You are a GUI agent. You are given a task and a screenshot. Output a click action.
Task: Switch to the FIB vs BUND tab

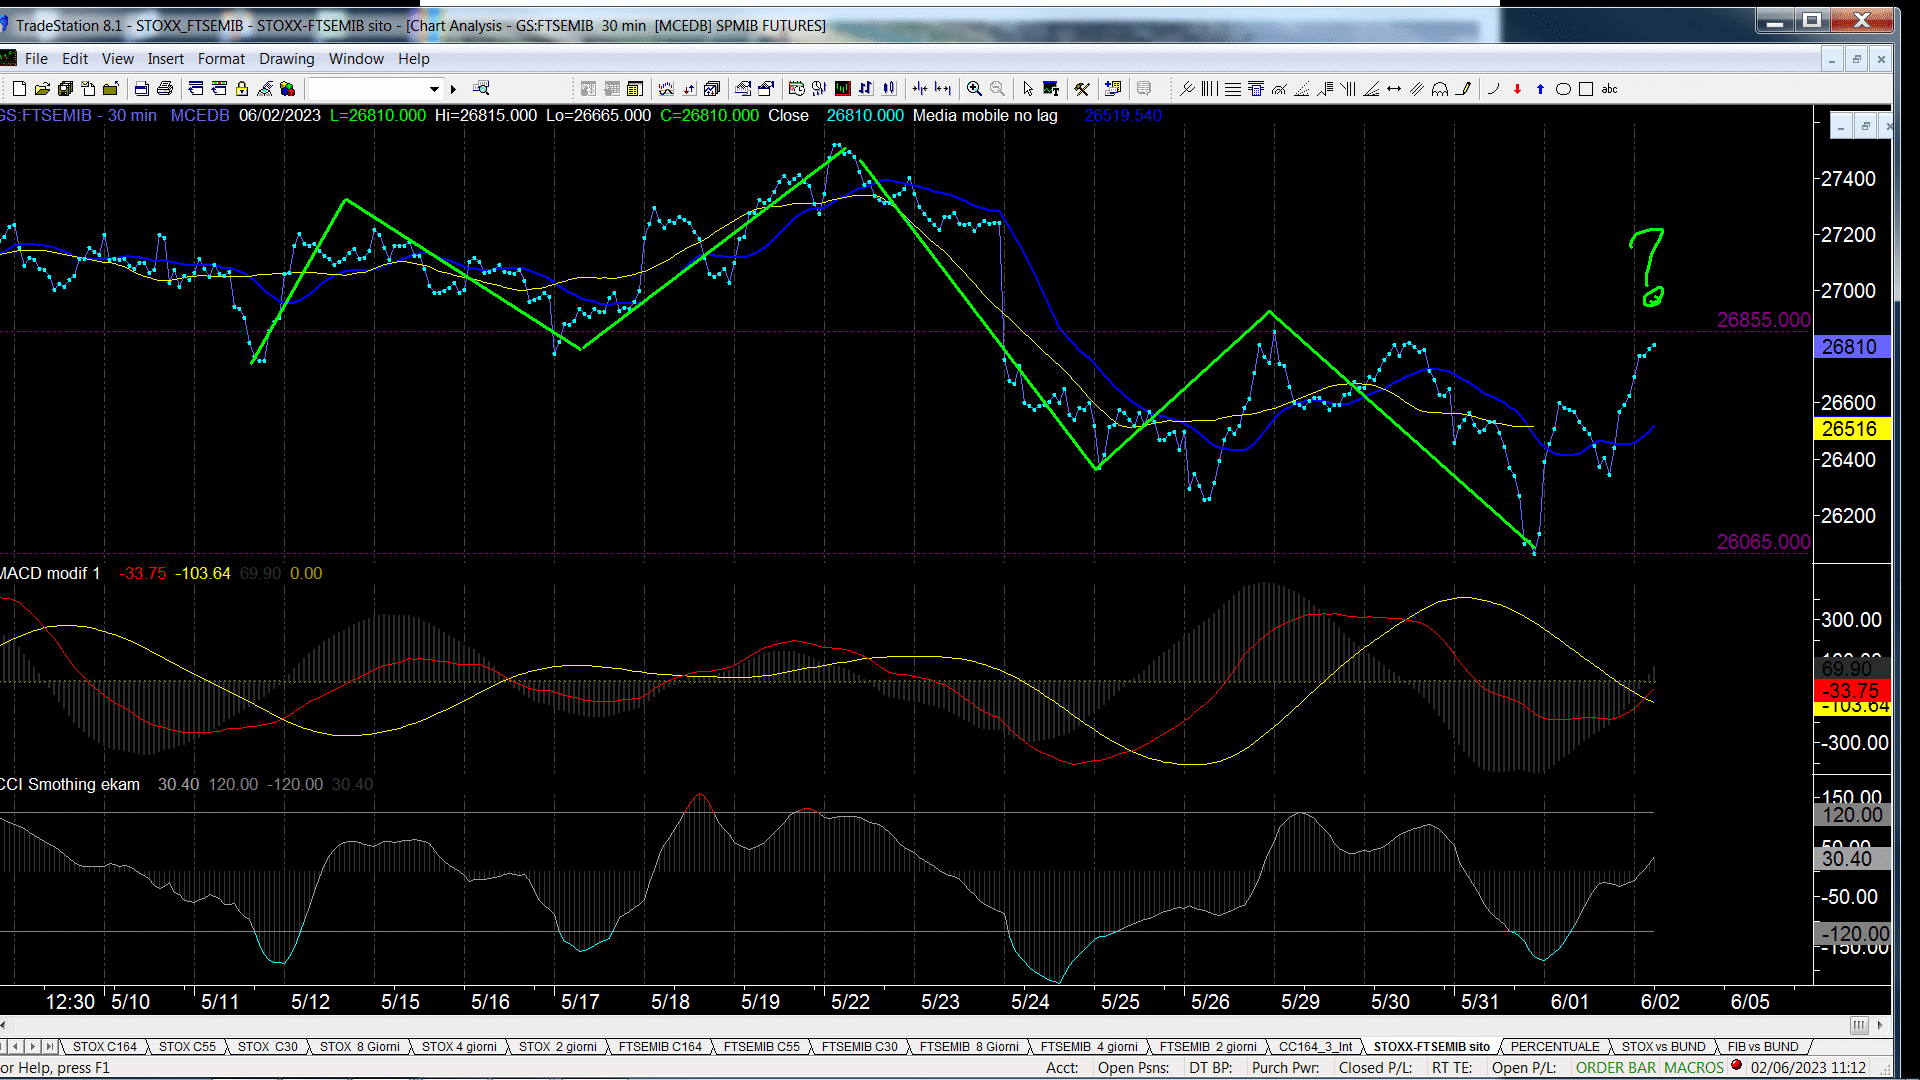pos(1763,1047)
